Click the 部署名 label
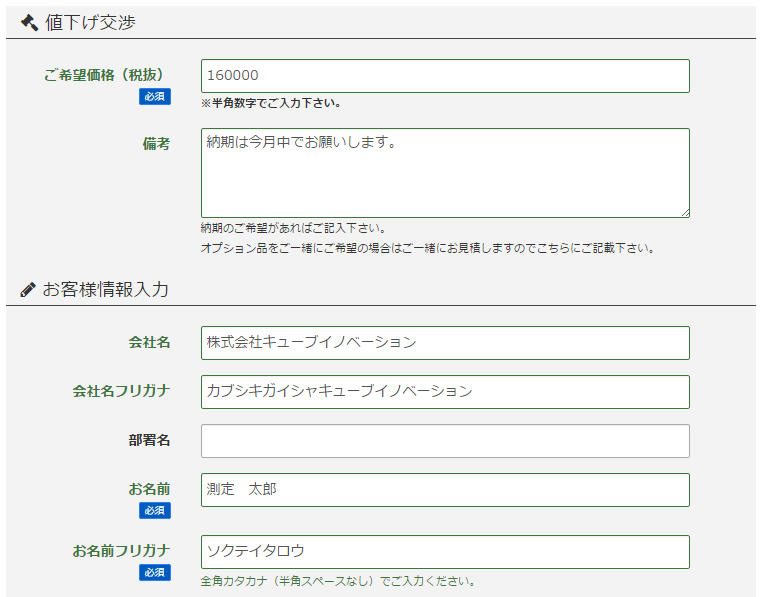The image size is (762, 597). pyautogui.click(x=149, y=440)
